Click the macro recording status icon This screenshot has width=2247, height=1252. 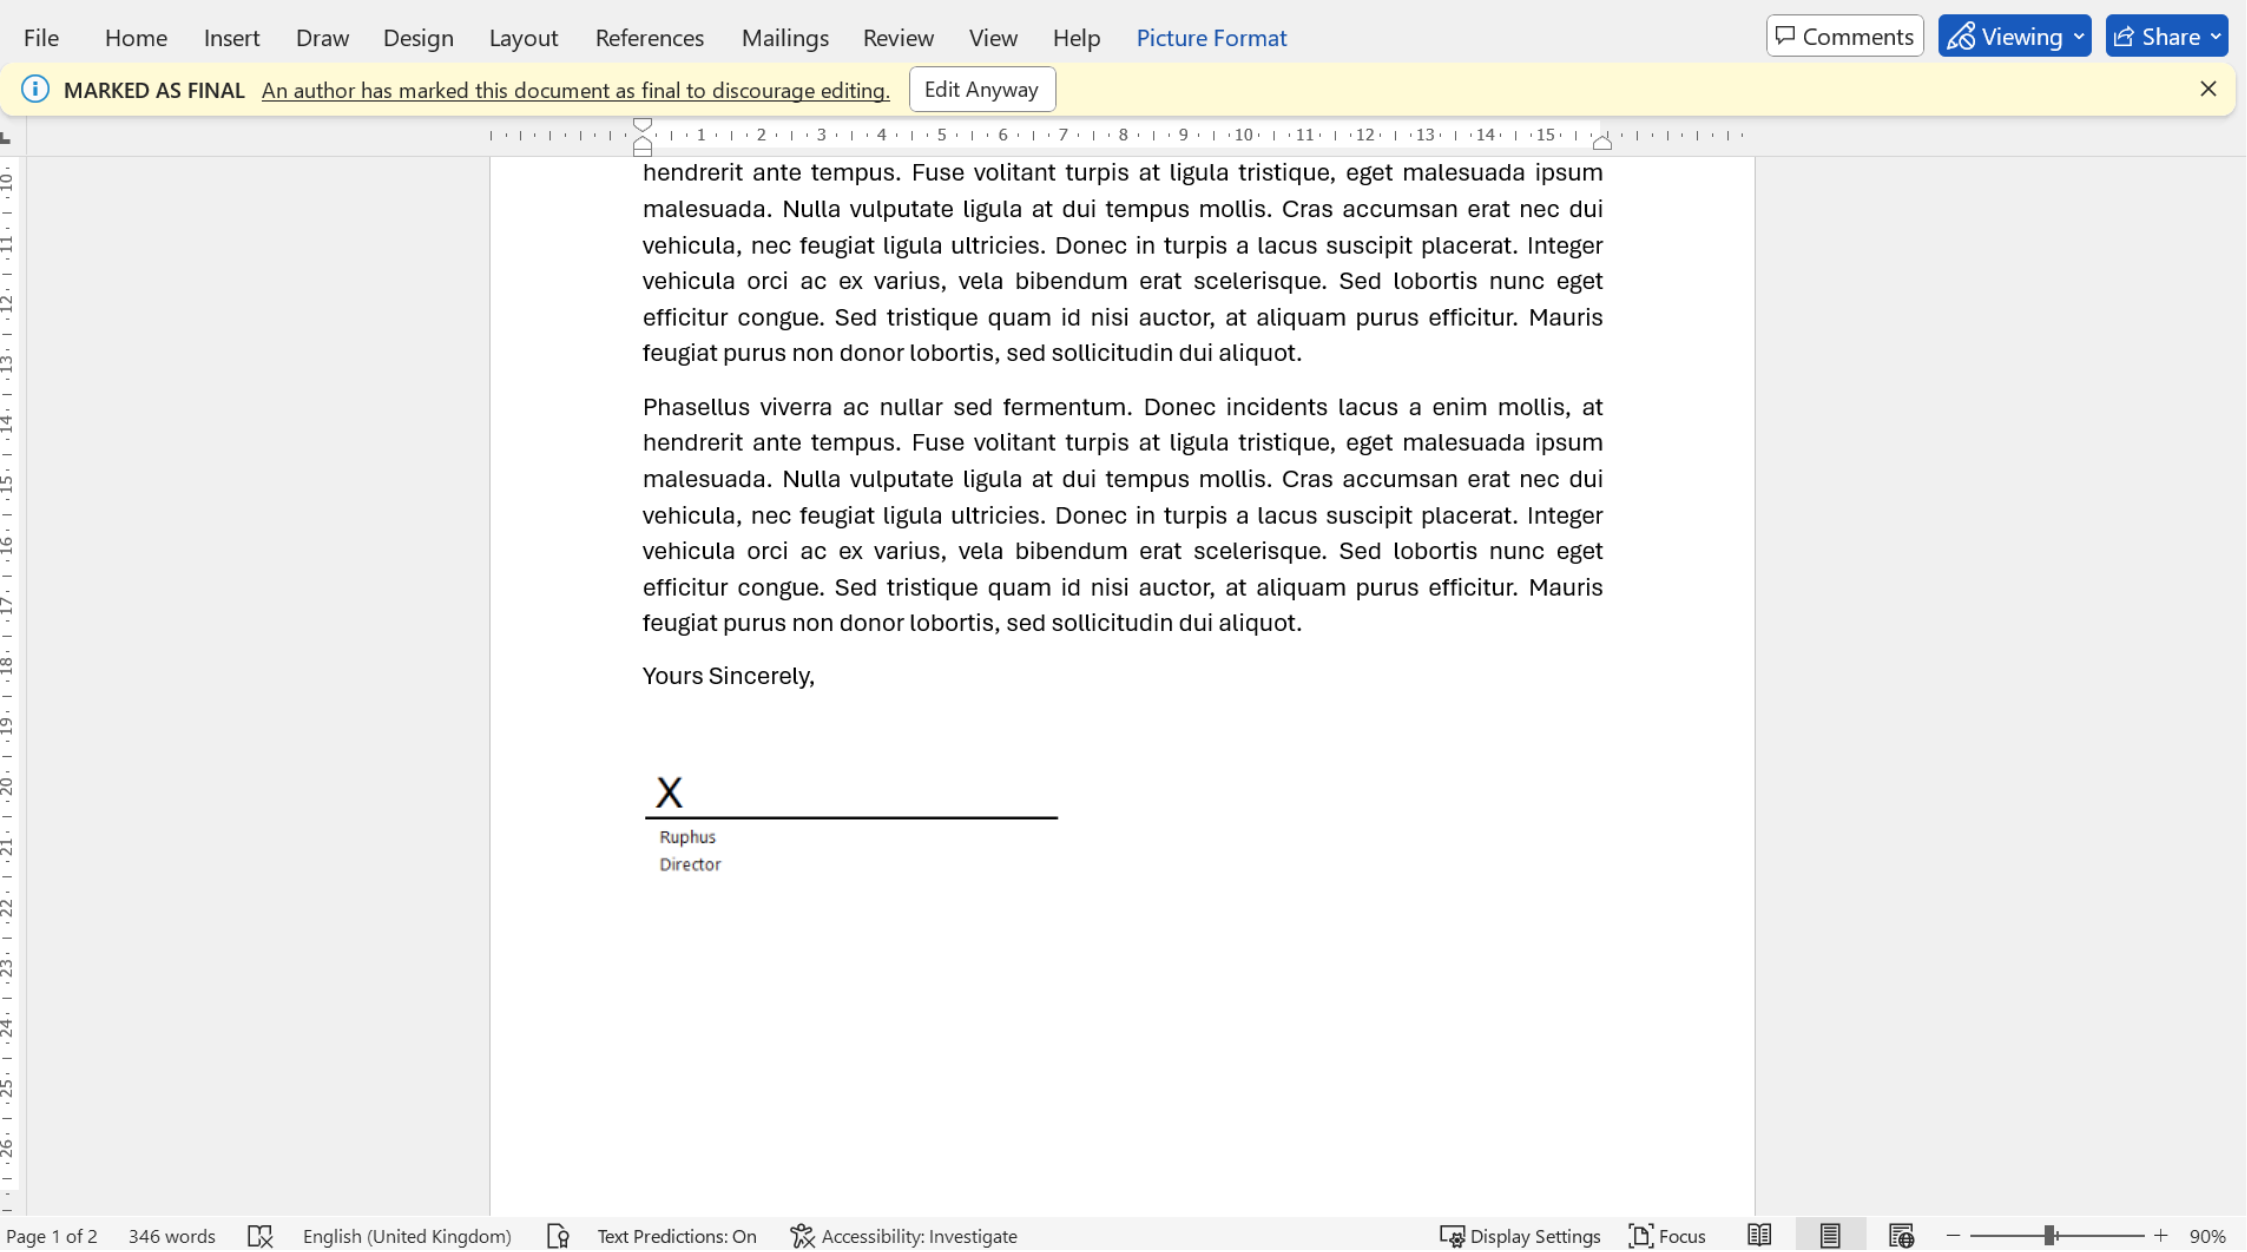(558, 1236)
